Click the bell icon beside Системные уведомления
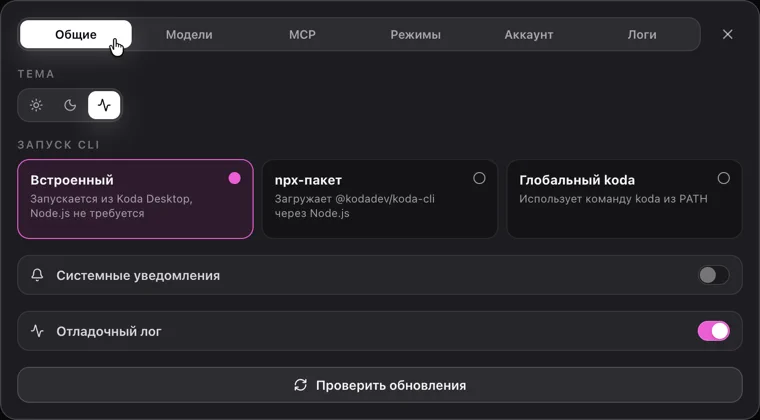Screen dimensions: 760x420 pos(37,275)
